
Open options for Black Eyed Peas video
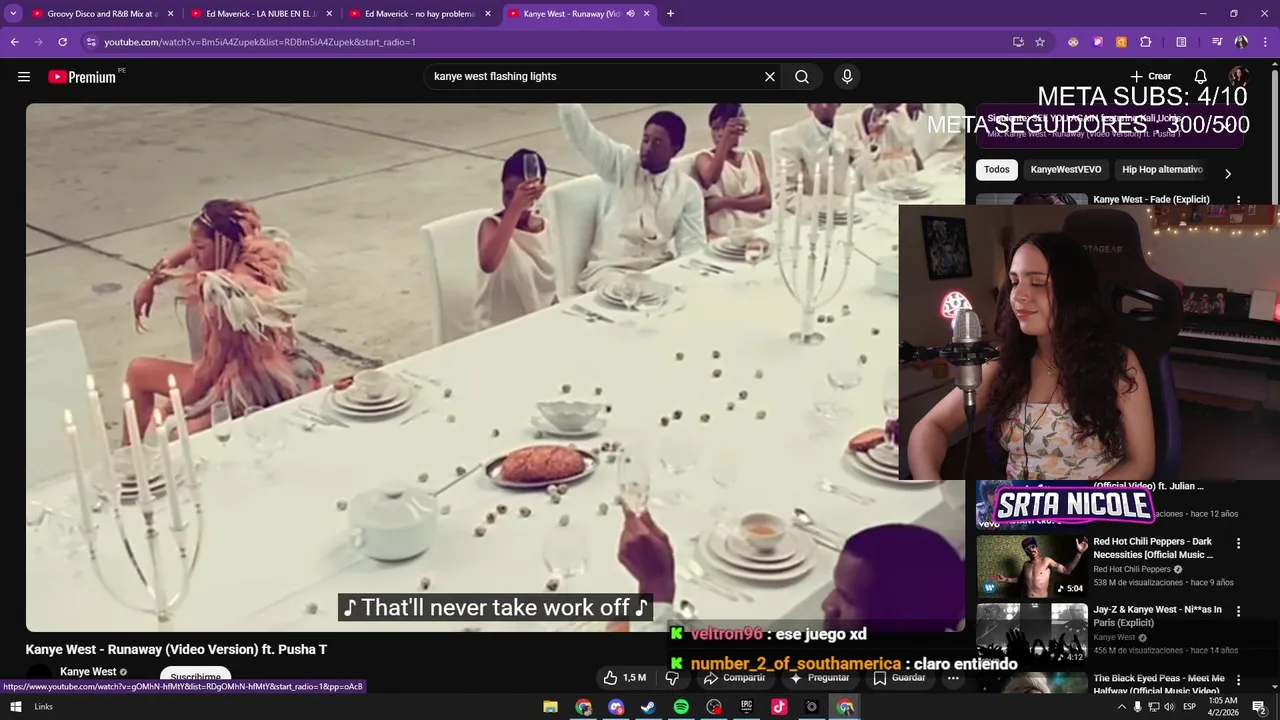1239,680
